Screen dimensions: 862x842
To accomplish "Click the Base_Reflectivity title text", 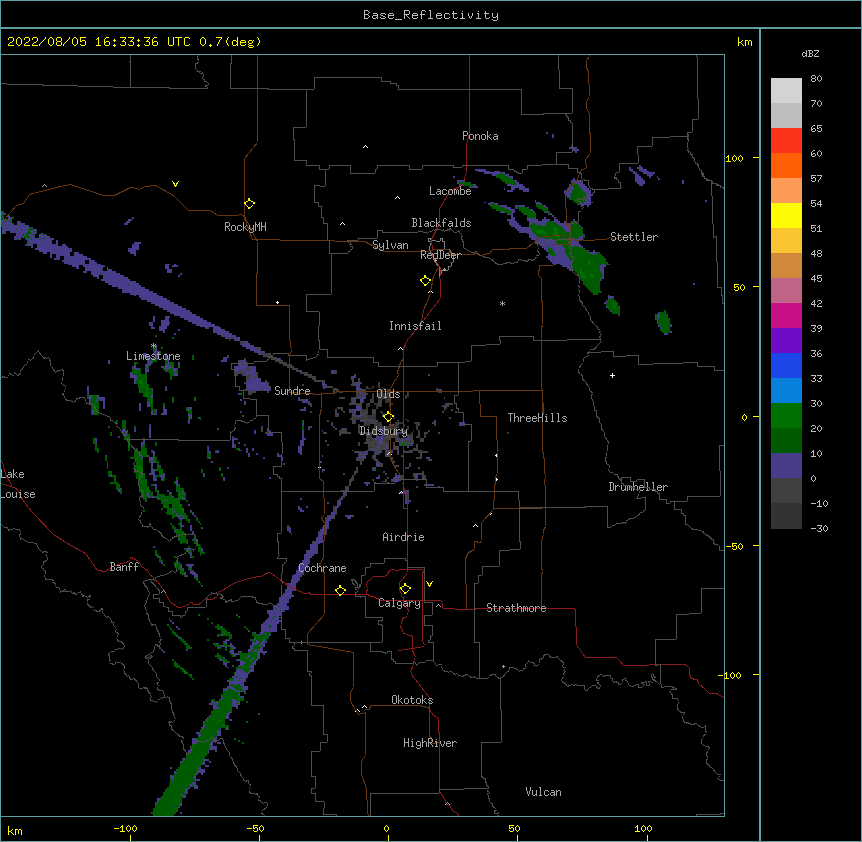I will click(431, 15).
